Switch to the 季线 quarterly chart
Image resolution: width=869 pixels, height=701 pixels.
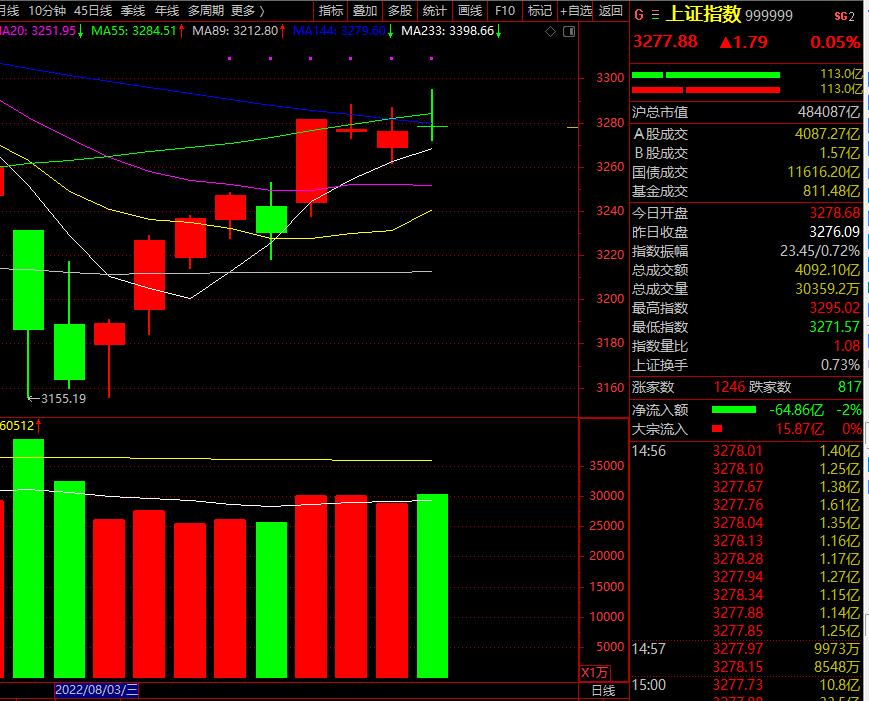[x=132, y=11]
